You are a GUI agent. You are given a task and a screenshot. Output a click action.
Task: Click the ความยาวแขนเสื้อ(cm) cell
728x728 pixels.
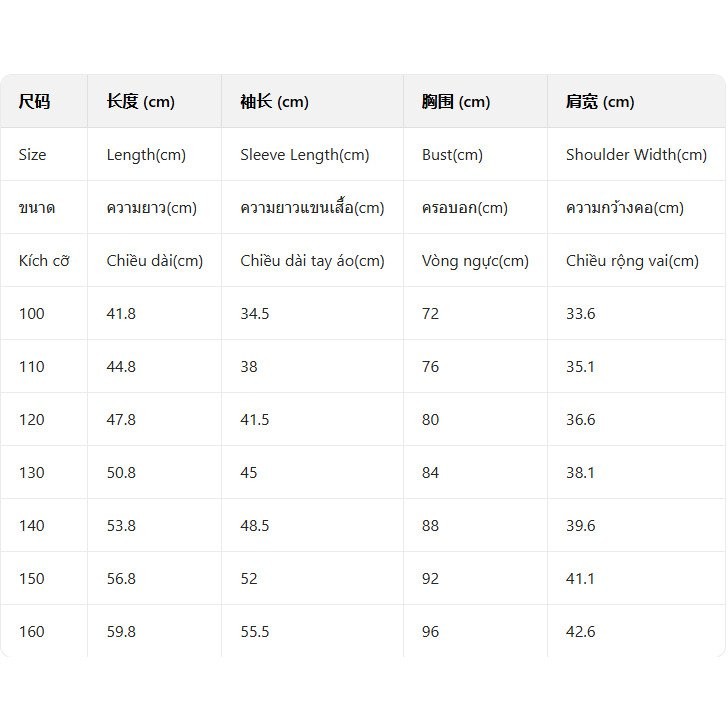312,208
